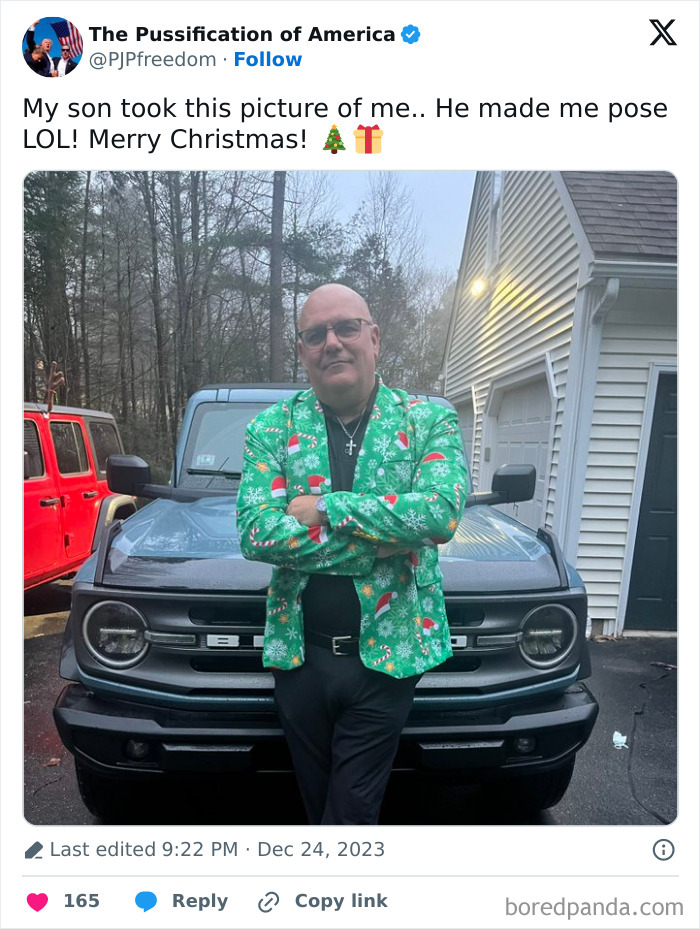This screenshot has height=929, width=700.
Task: Click the reply speech bubble icon
Action: pyautogui.click(x=146, y=901)
